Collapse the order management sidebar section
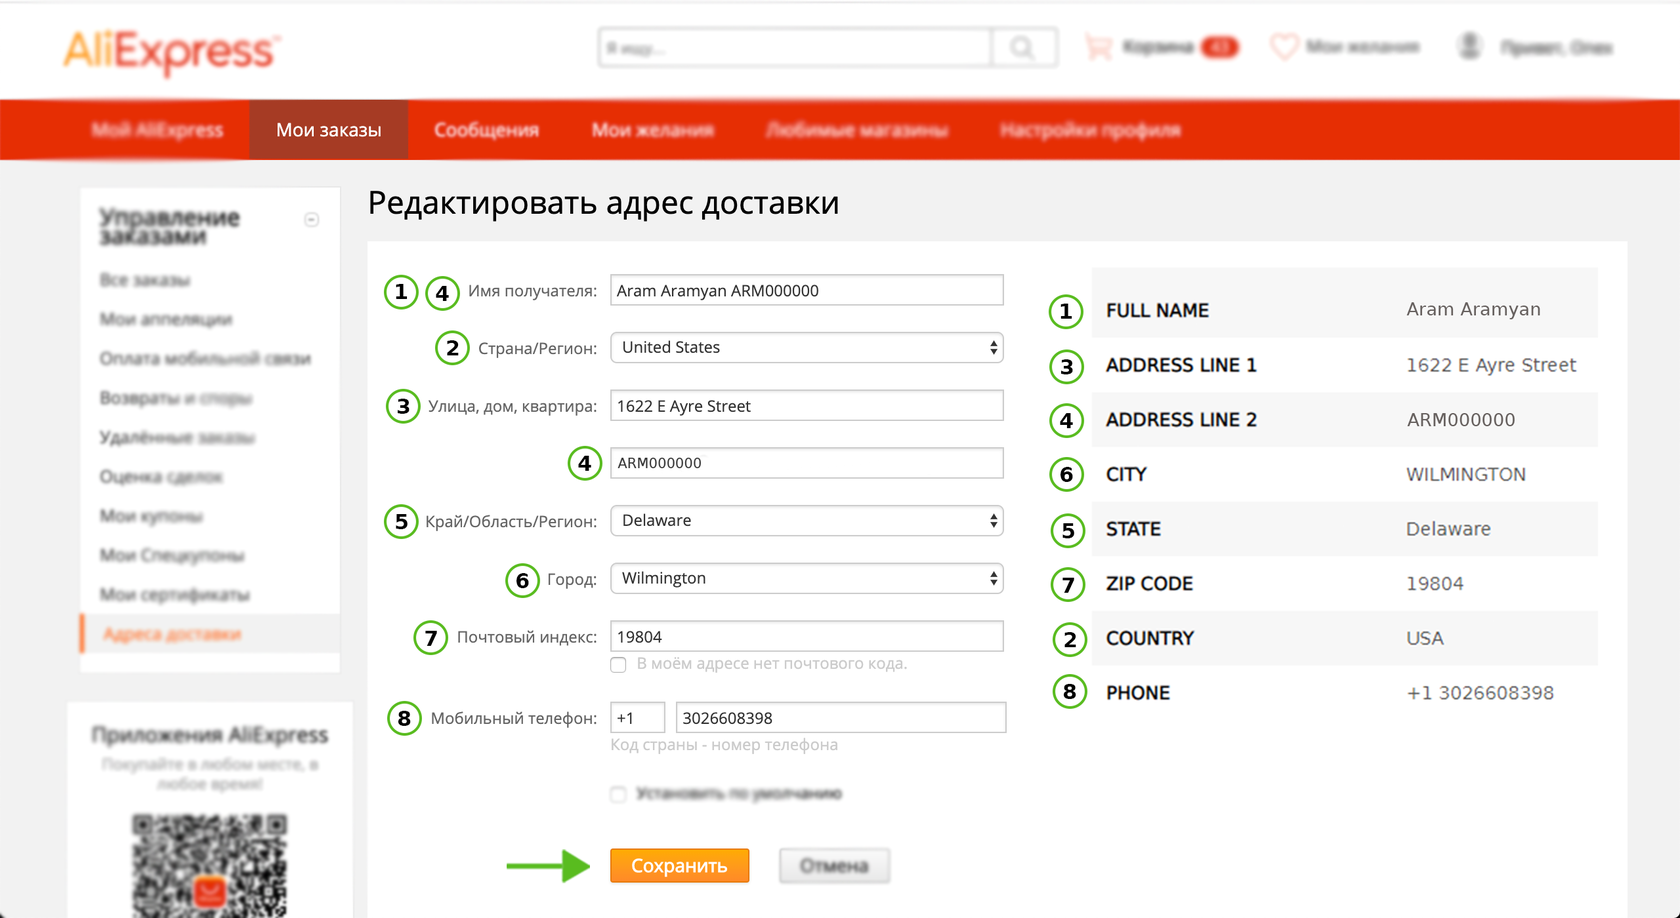 point(312,220)
